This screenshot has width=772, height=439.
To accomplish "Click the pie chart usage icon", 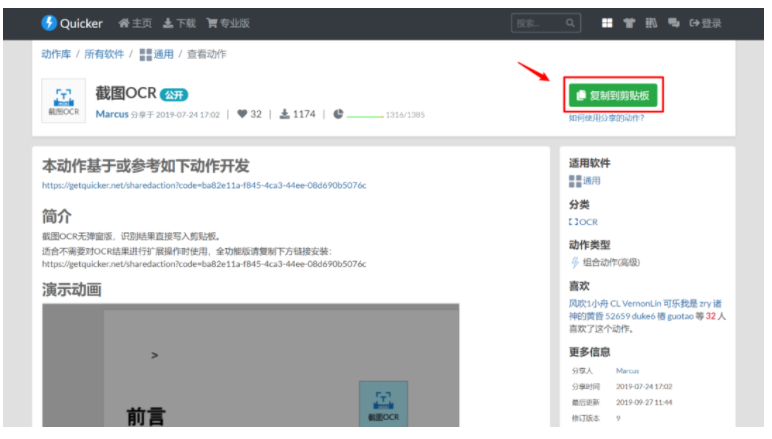I will (x=338, y=114).
